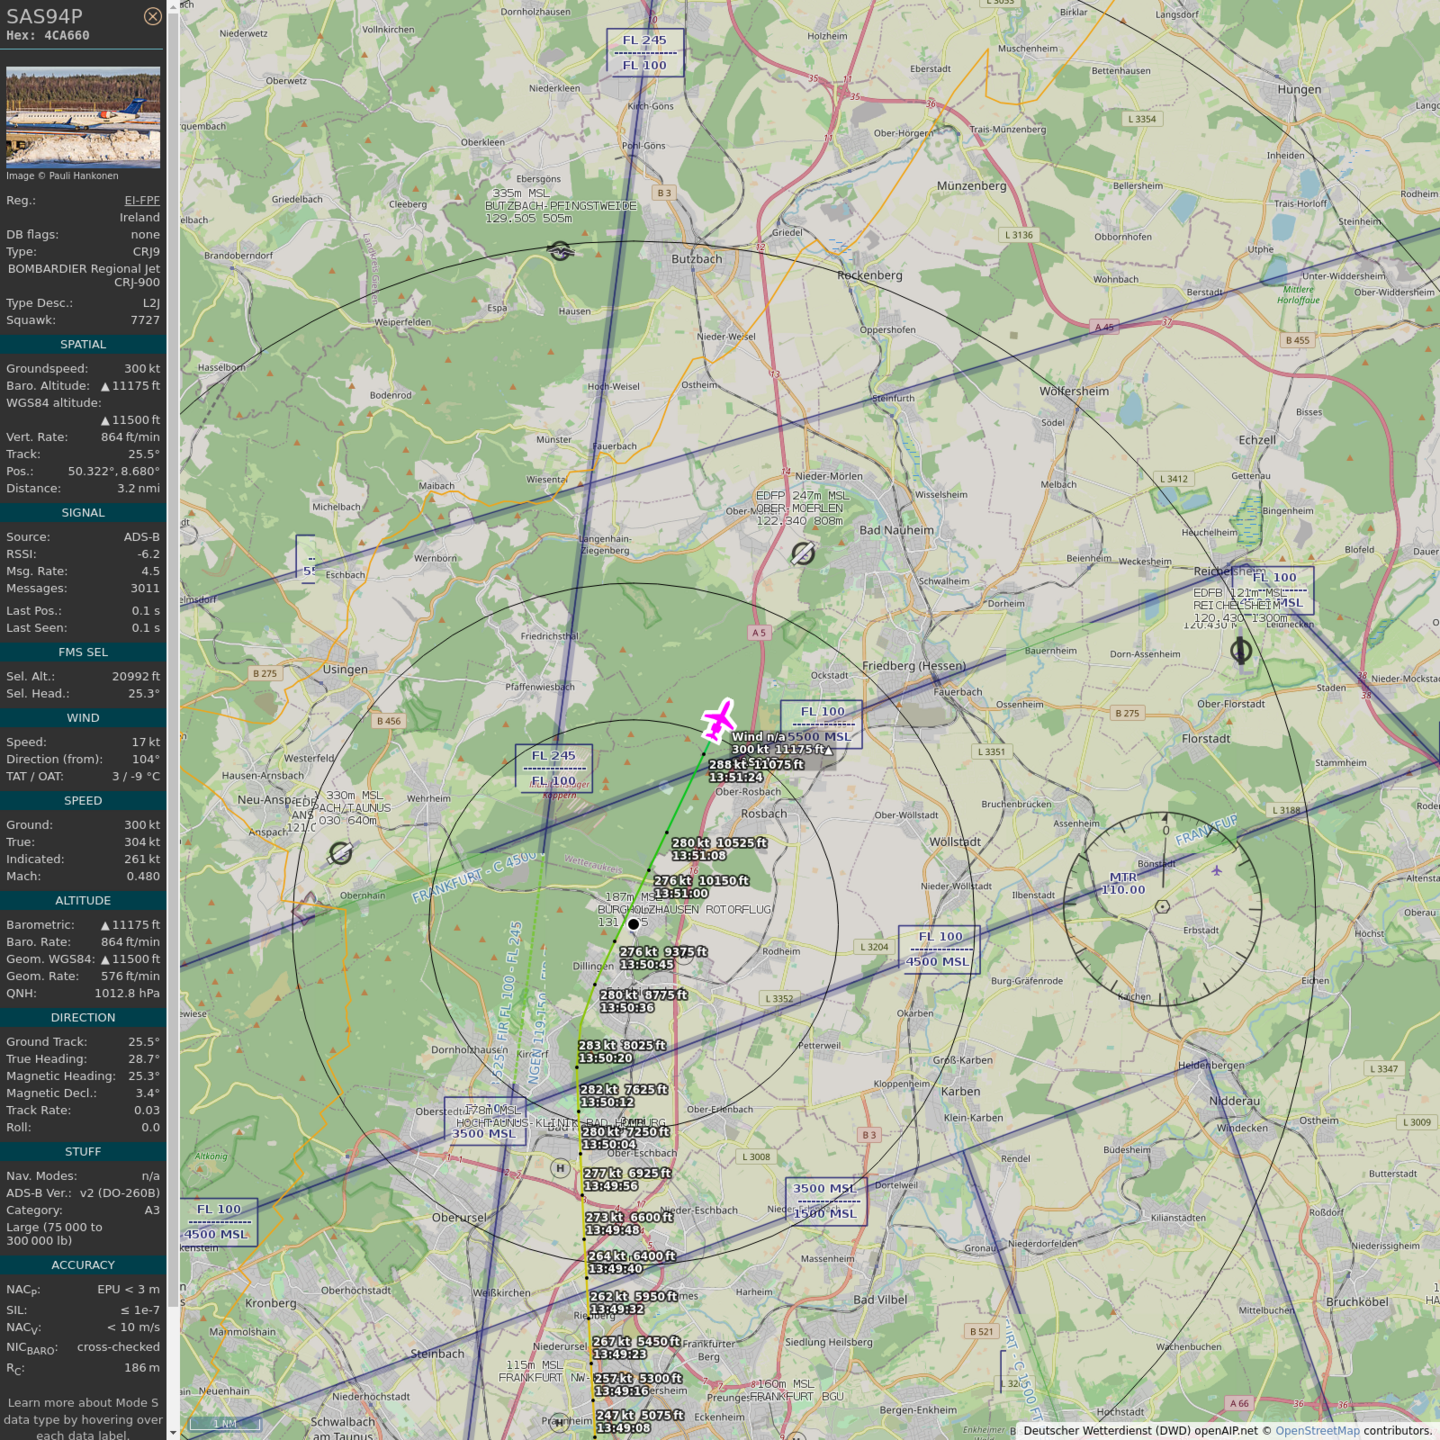Screen dimensions: 1440x1440
Task: Open the EI-FPF registration link
Action: (141, 200)
